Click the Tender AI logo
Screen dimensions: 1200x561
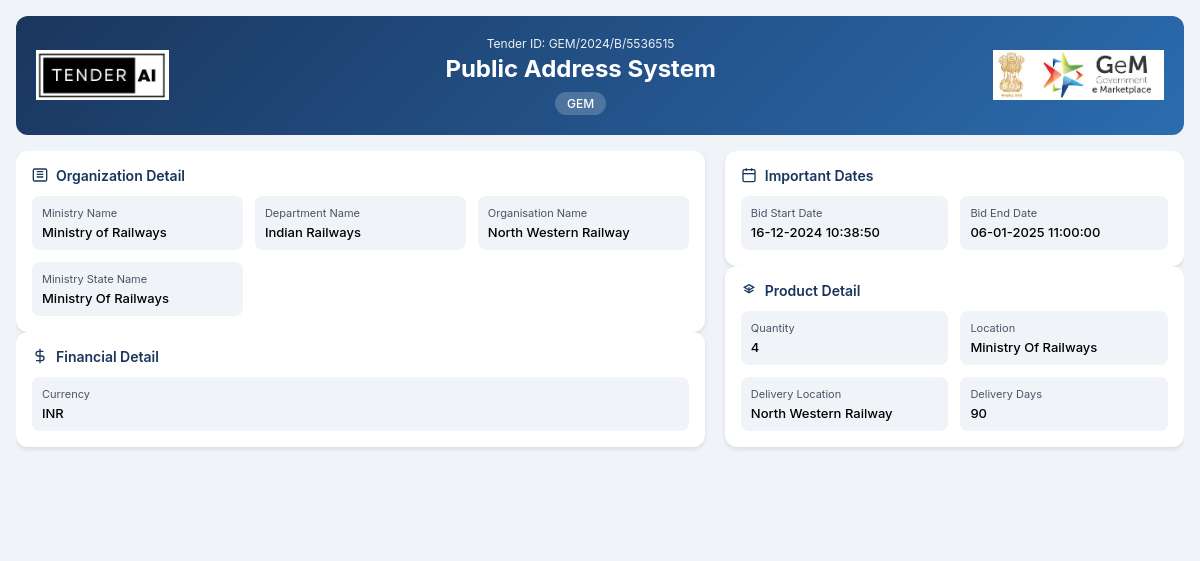102,75
